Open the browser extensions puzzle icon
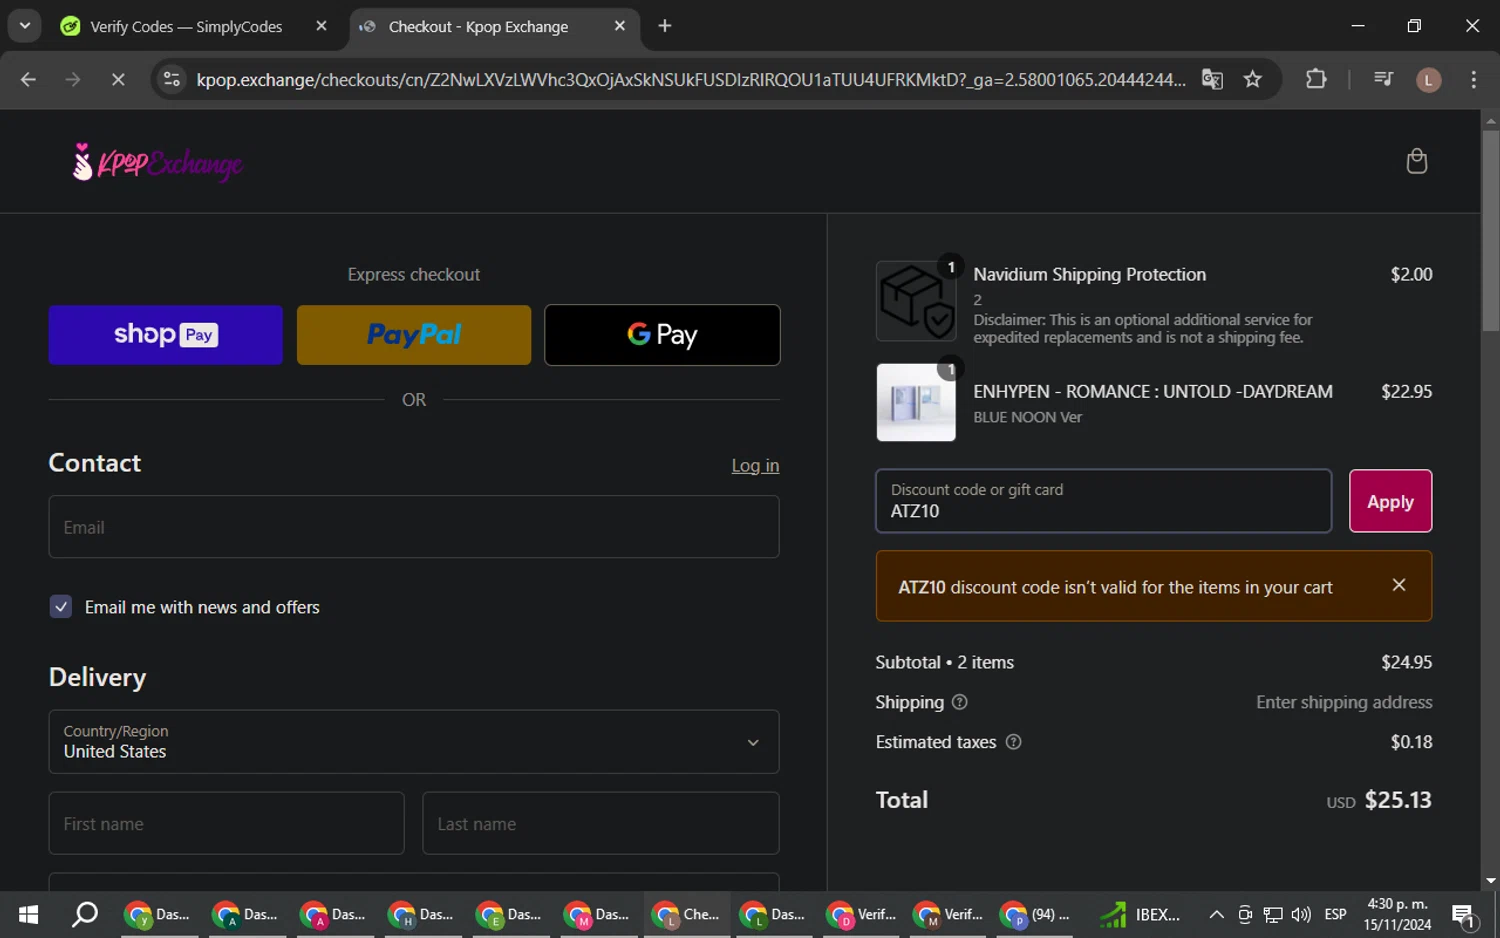This screenshot has width=1500, height=938. coord(1316,79)
